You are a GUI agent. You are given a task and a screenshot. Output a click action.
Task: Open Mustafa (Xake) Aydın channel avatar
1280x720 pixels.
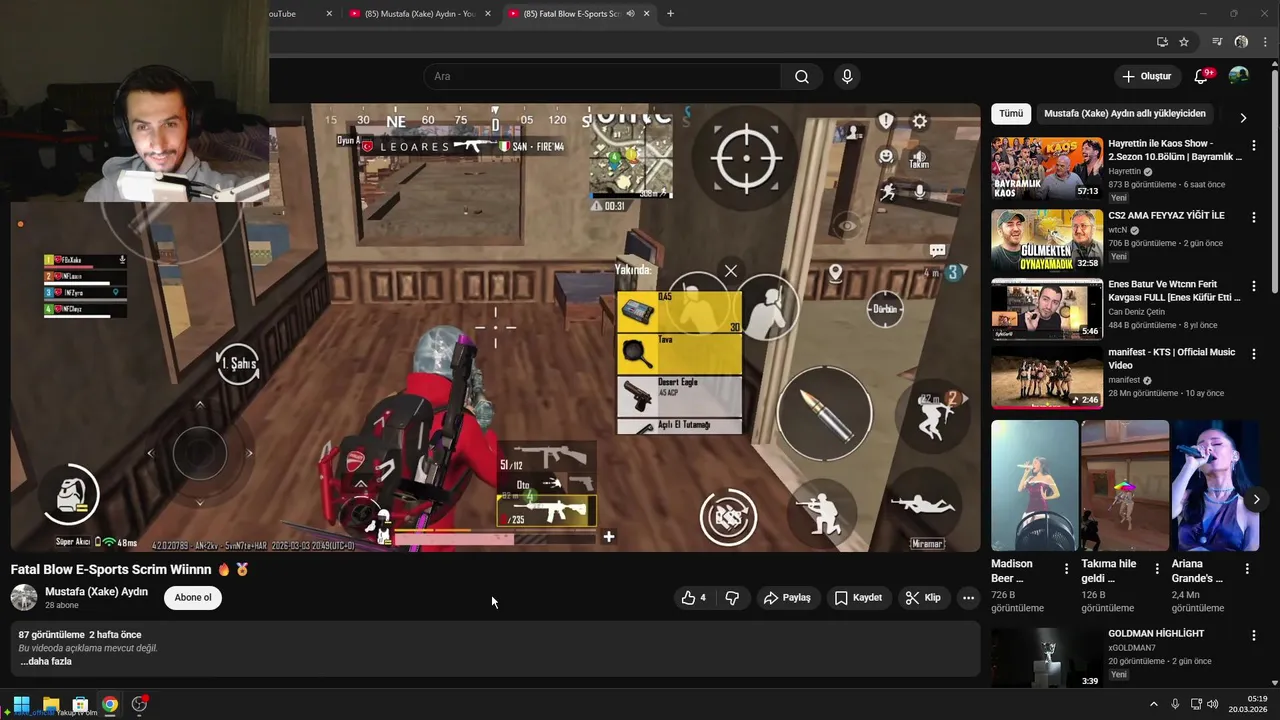(24, 597)
